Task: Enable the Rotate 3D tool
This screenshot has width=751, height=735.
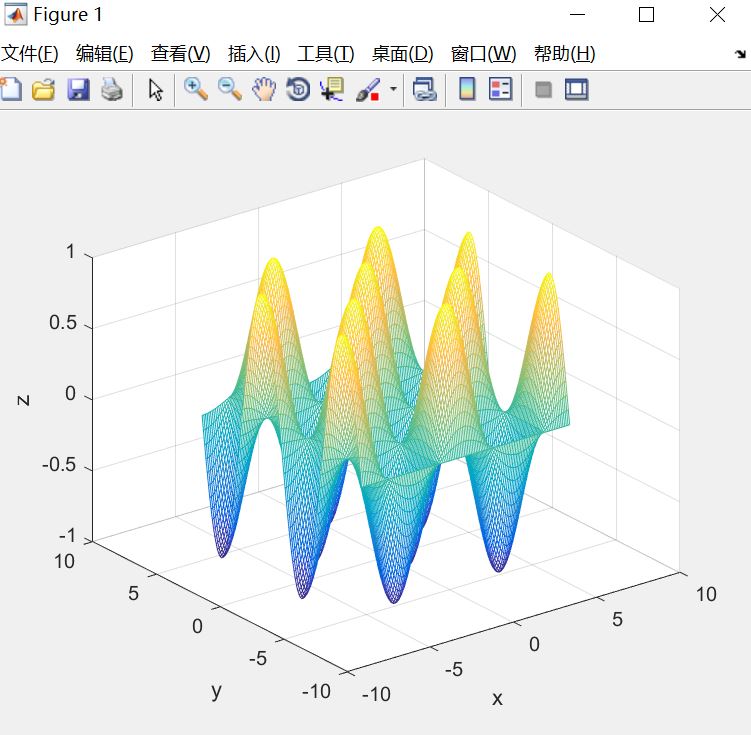Action: click(x=298, y=90)
